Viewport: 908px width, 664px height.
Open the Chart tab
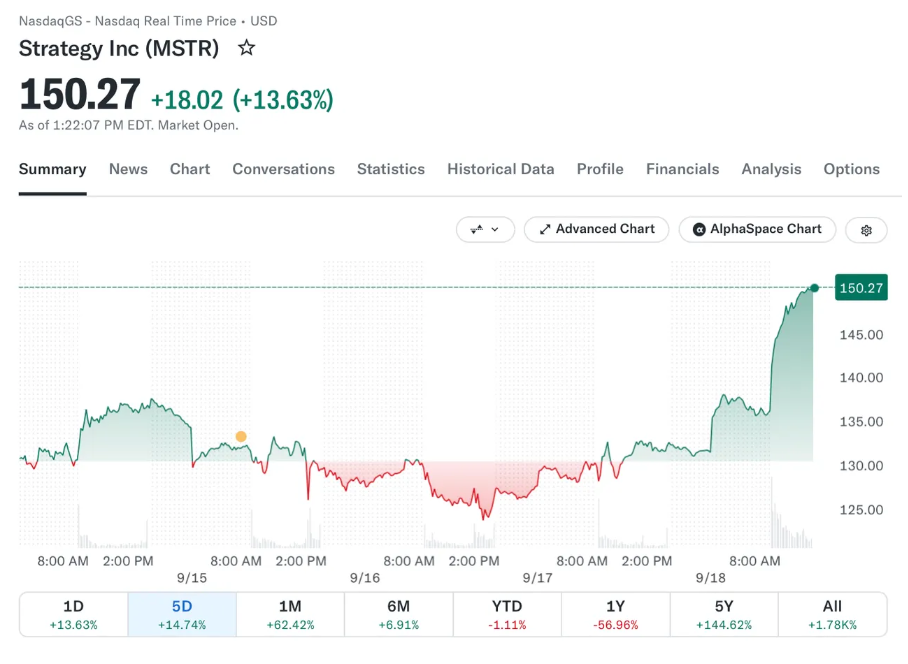click(190, 169)
